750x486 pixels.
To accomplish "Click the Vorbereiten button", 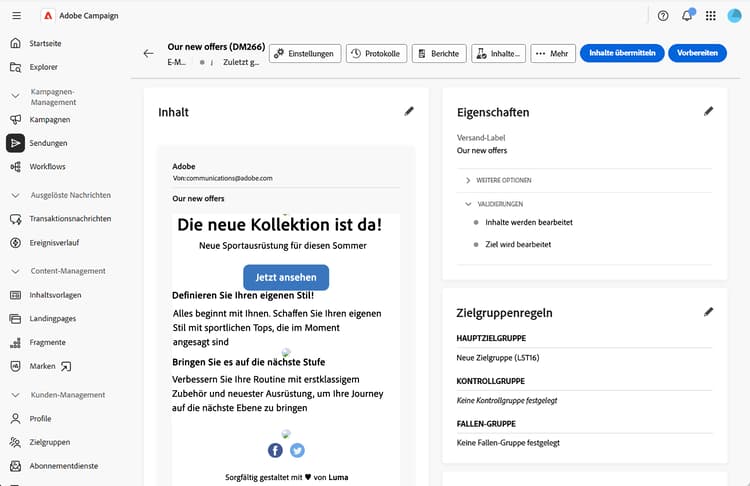I will [697, 53].
